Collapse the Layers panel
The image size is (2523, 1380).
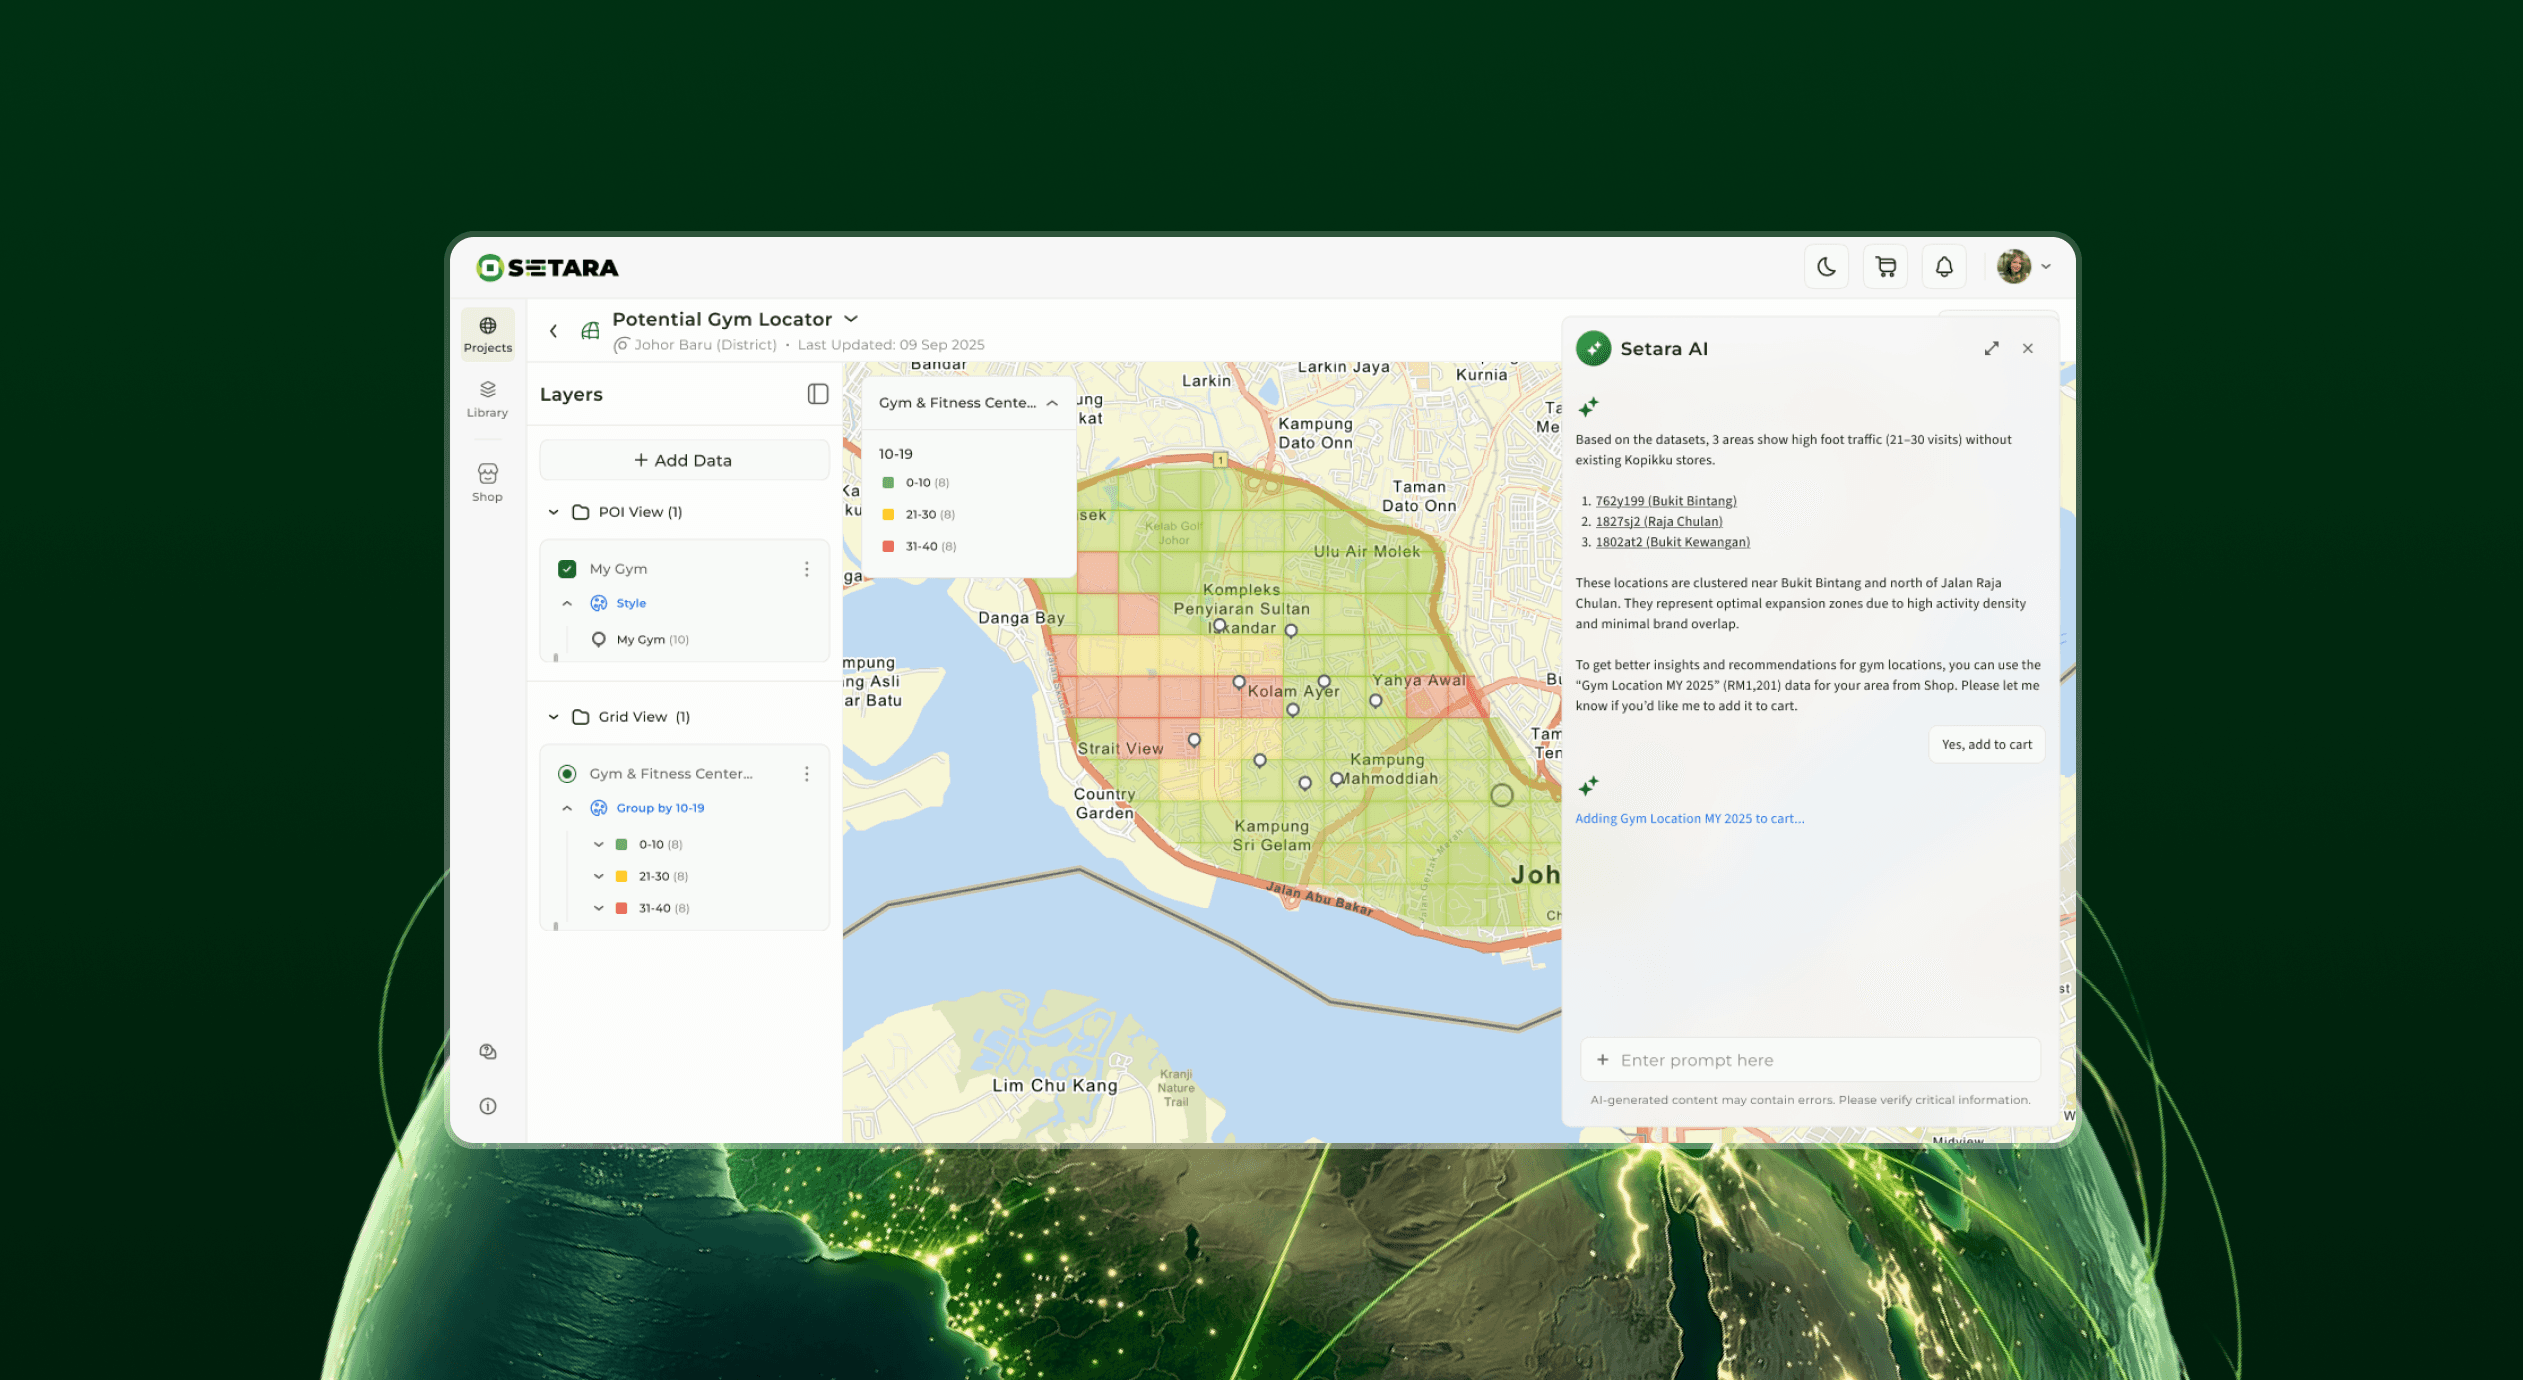pos(818,394)
